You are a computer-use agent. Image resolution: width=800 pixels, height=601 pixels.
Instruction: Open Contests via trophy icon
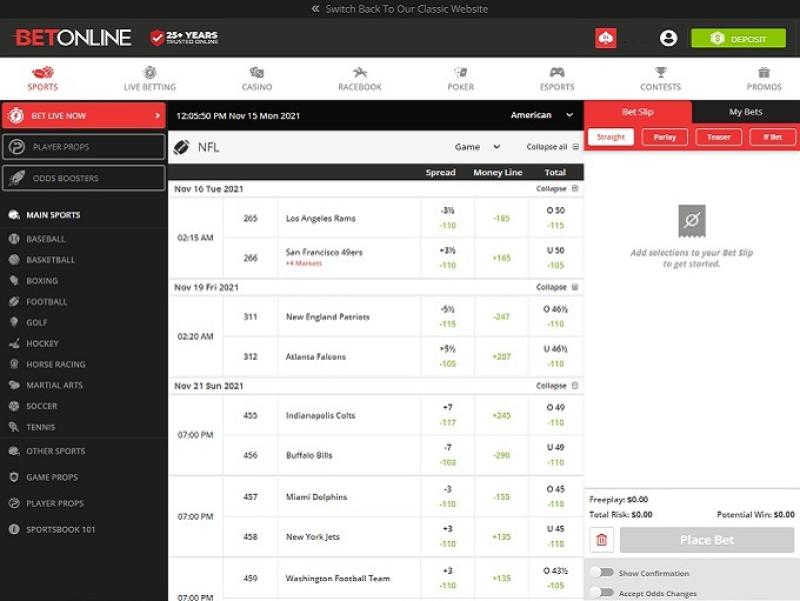(x=660, y=73)
